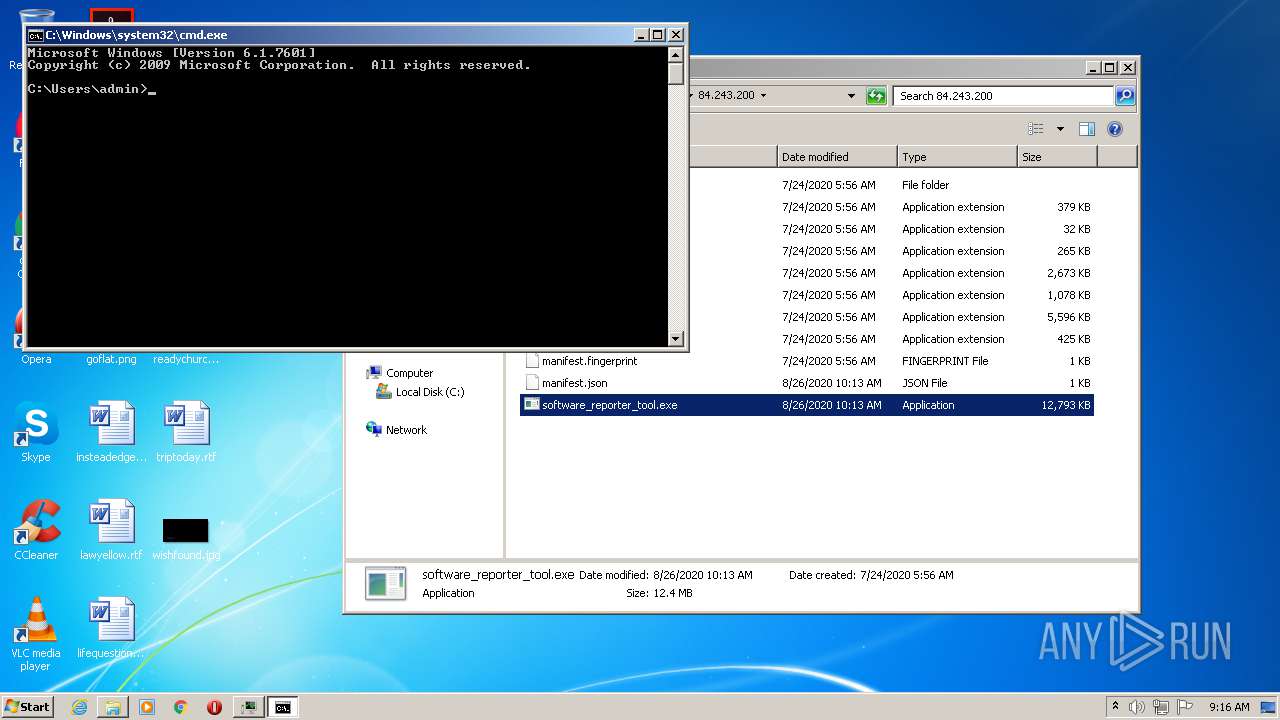This screenshot has width=1280, height=720.
Task: Open lawyellow.rtf document on desktop
Action: pyautogui.click(x=111, y=530)
